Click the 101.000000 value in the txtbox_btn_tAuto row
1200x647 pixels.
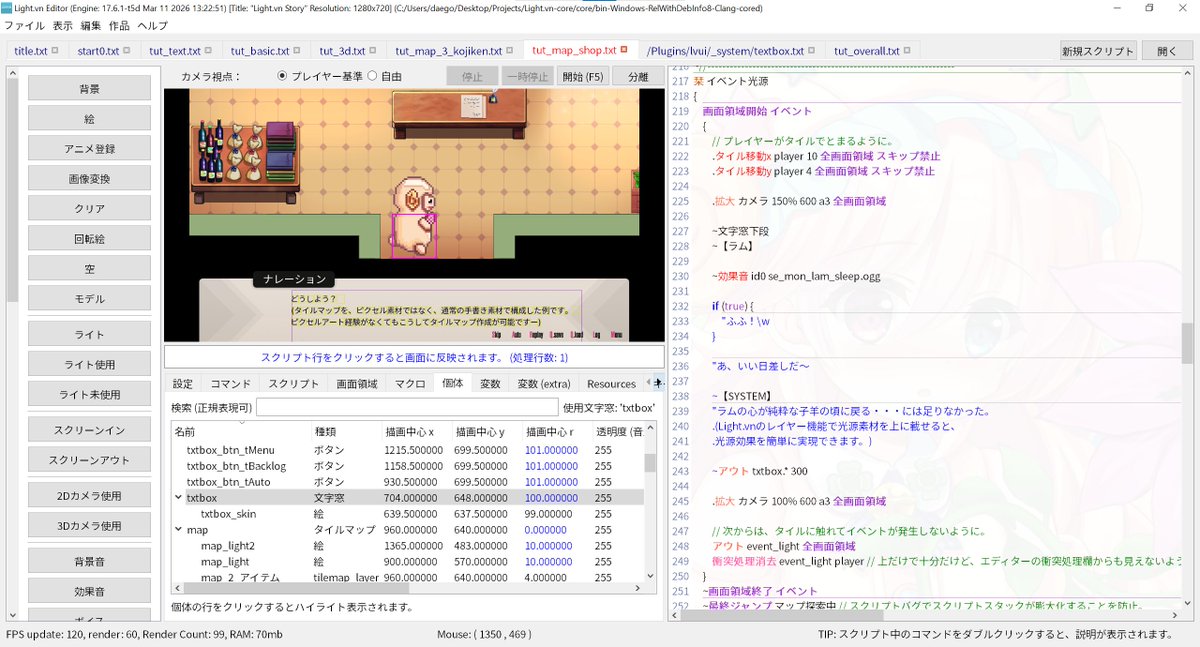pyautogui.click(x=552, y=482)
